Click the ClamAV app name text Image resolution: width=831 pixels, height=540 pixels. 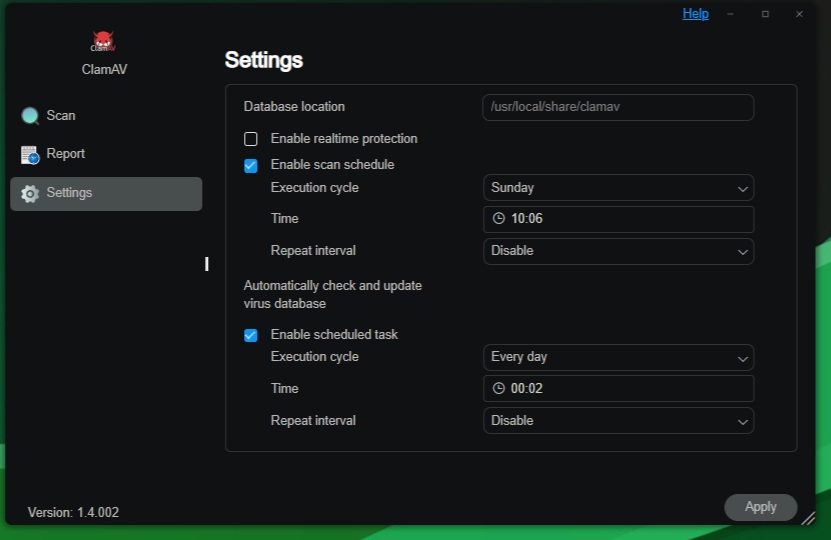pyautogui.click(x=104, y=69)
